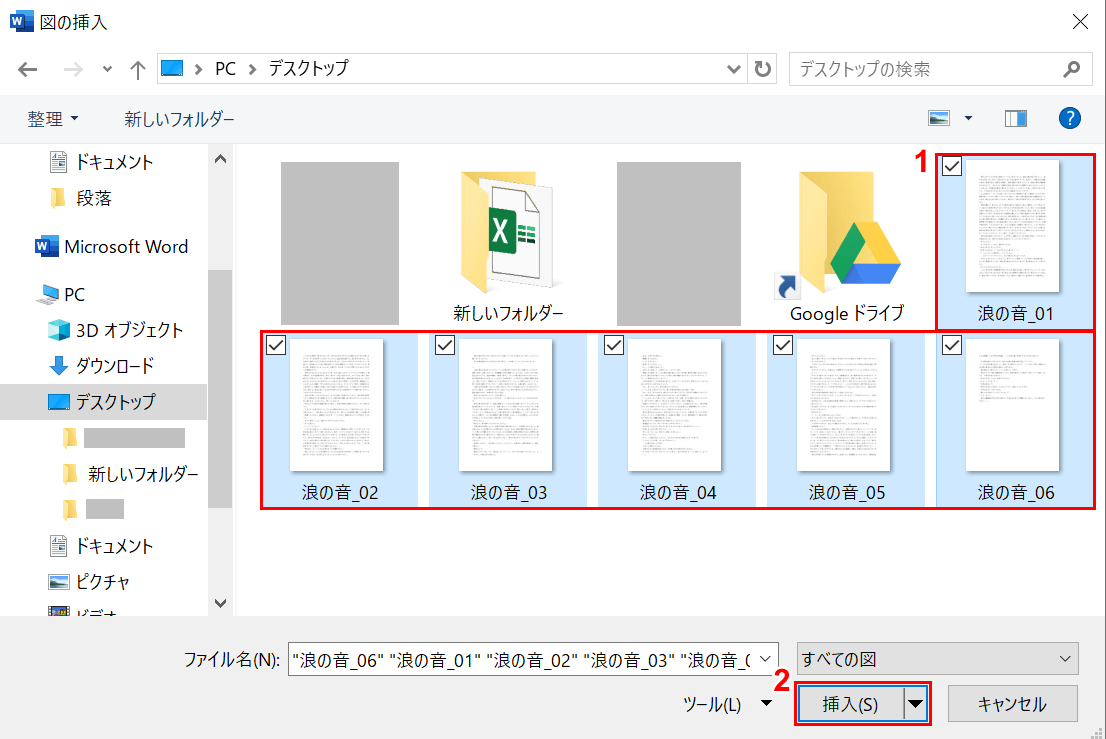Click the キャンセル button
The height and width of the screenshot is (739, 1106).
click(x=1012, y=704)
